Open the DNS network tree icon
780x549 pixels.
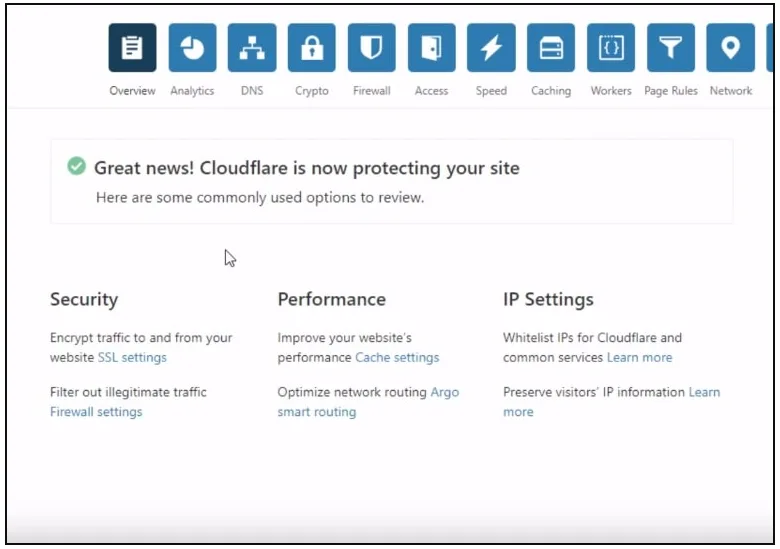pyautogui.click(x=252, y=48)
